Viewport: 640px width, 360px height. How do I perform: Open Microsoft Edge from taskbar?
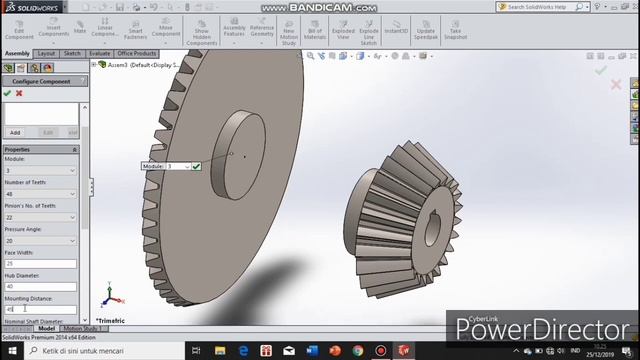pyautogui.click(x=244, y=351)
